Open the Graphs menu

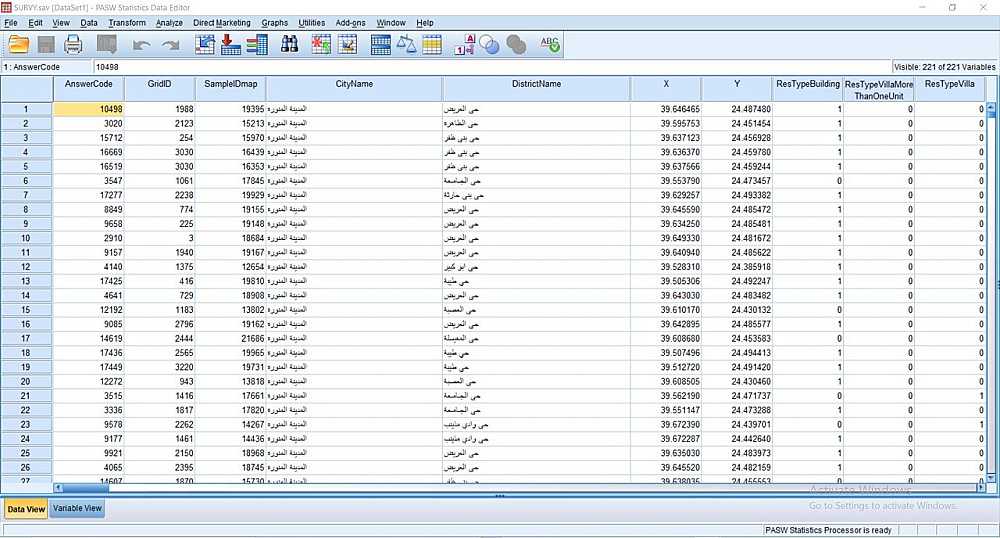point(274,23)
